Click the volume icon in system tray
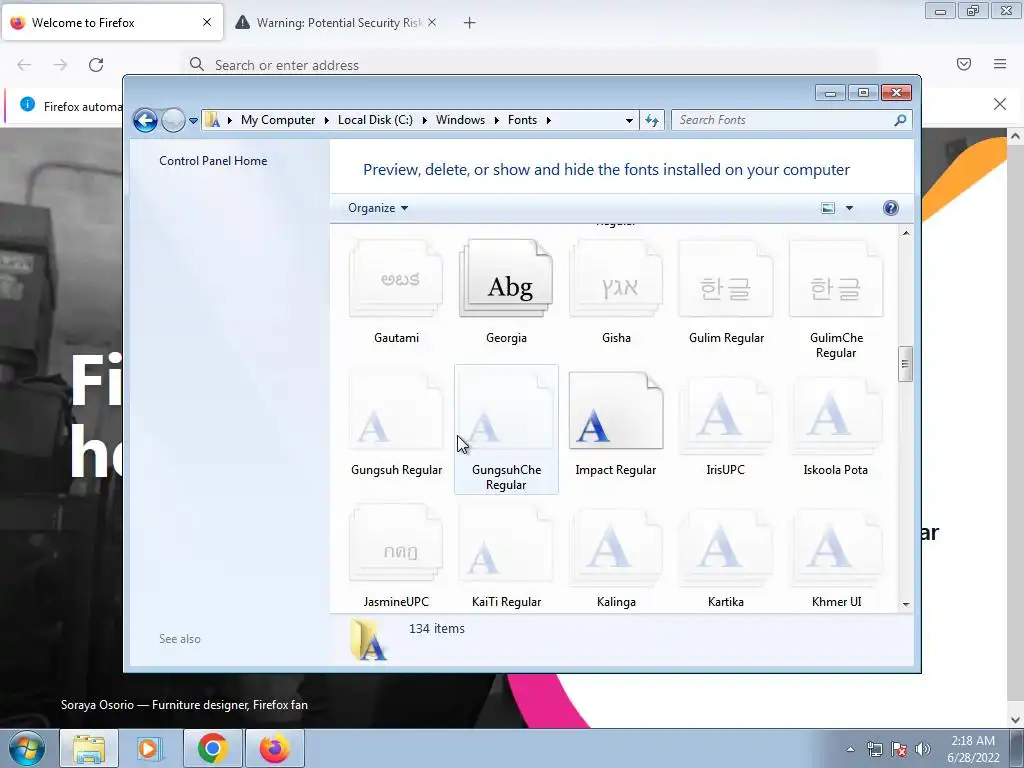 (923, 749)
